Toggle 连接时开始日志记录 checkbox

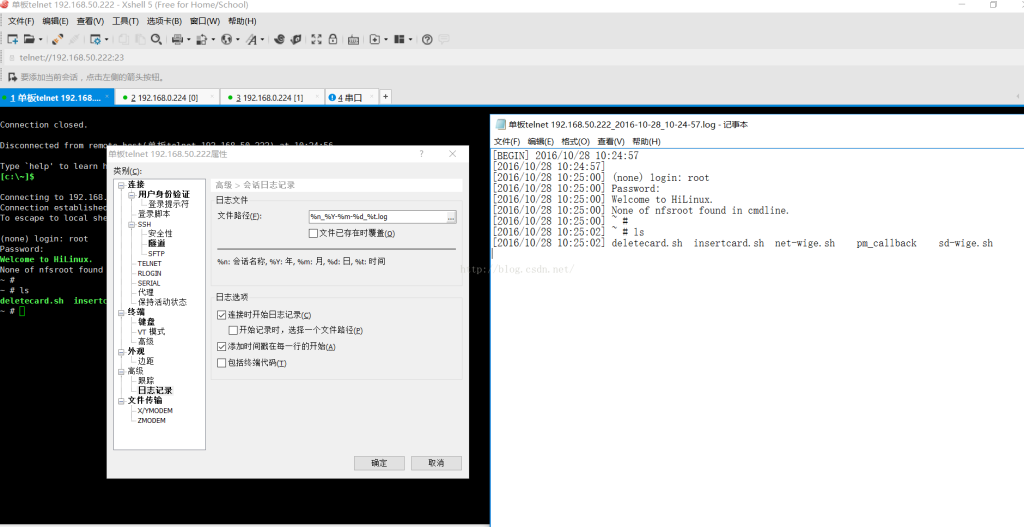click(221, 315)
